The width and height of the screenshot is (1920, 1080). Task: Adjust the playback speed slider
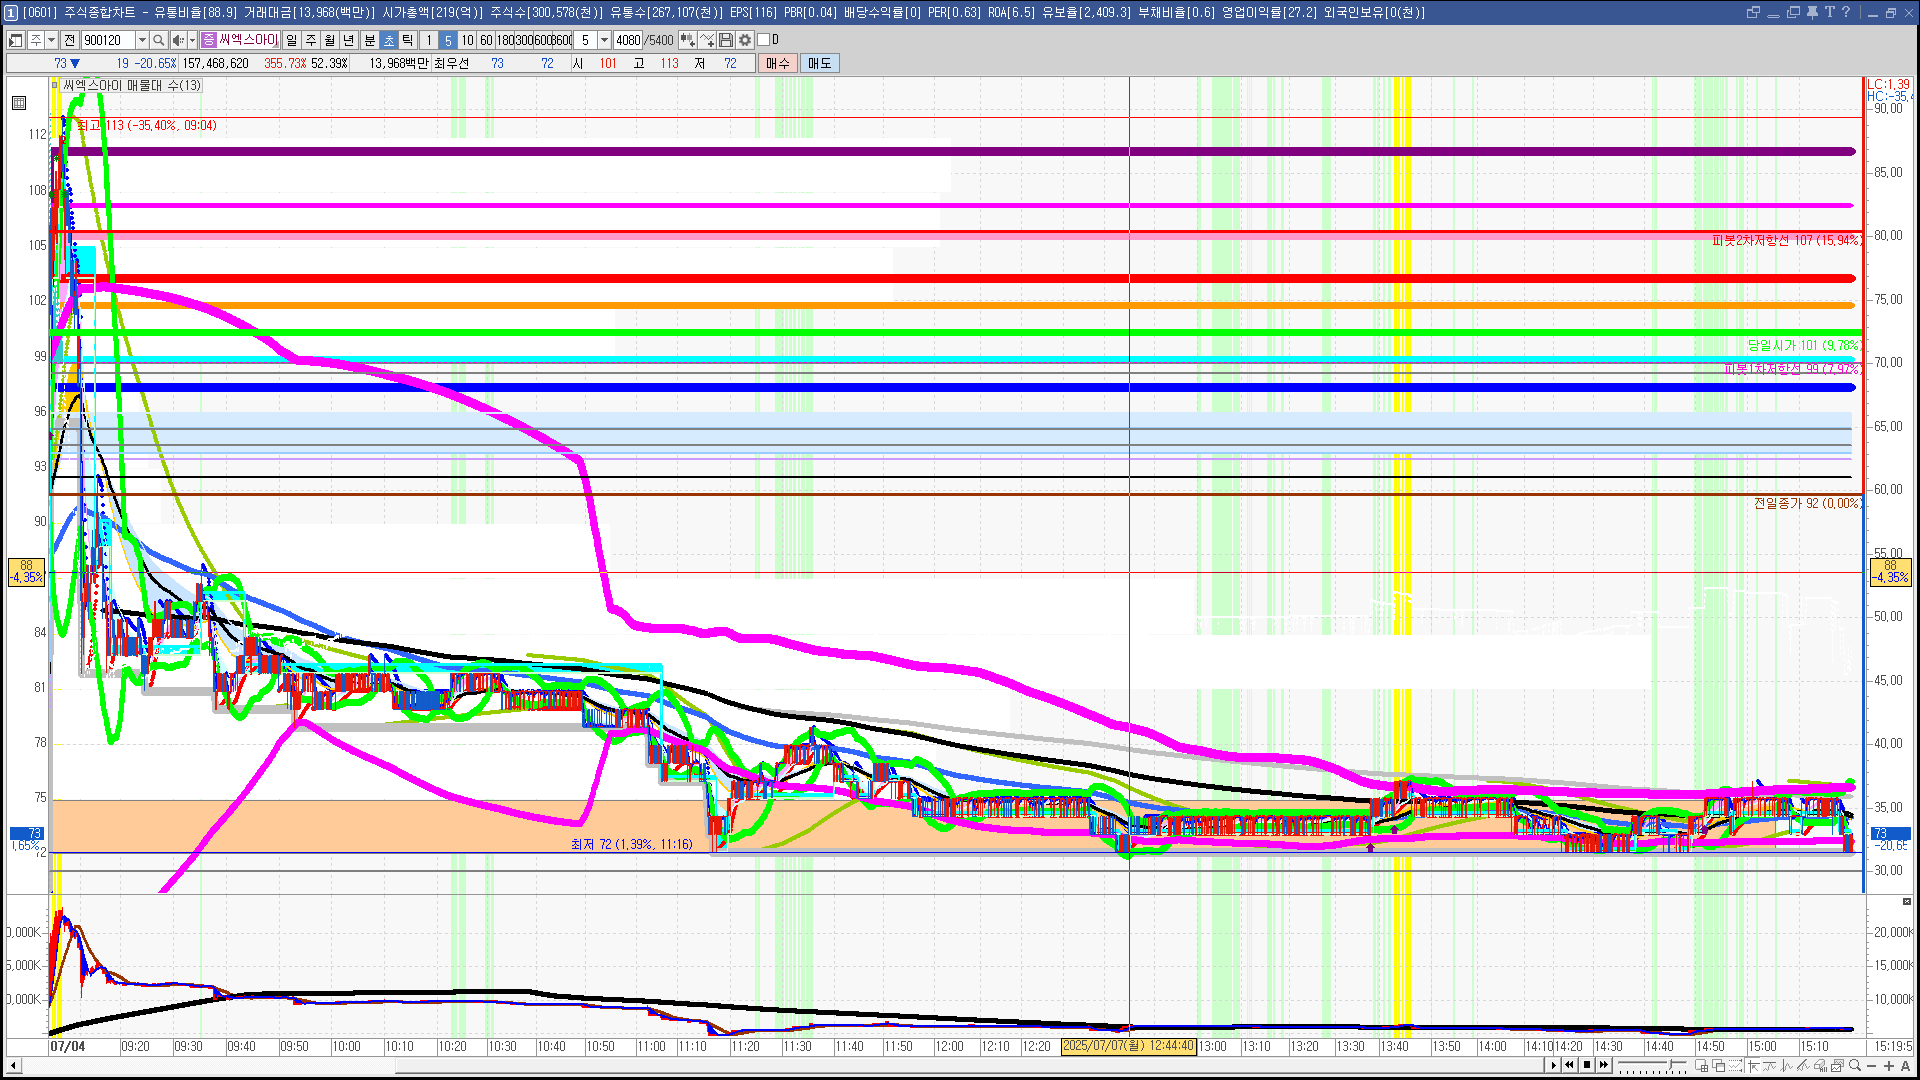[x=1670, y=1064]
